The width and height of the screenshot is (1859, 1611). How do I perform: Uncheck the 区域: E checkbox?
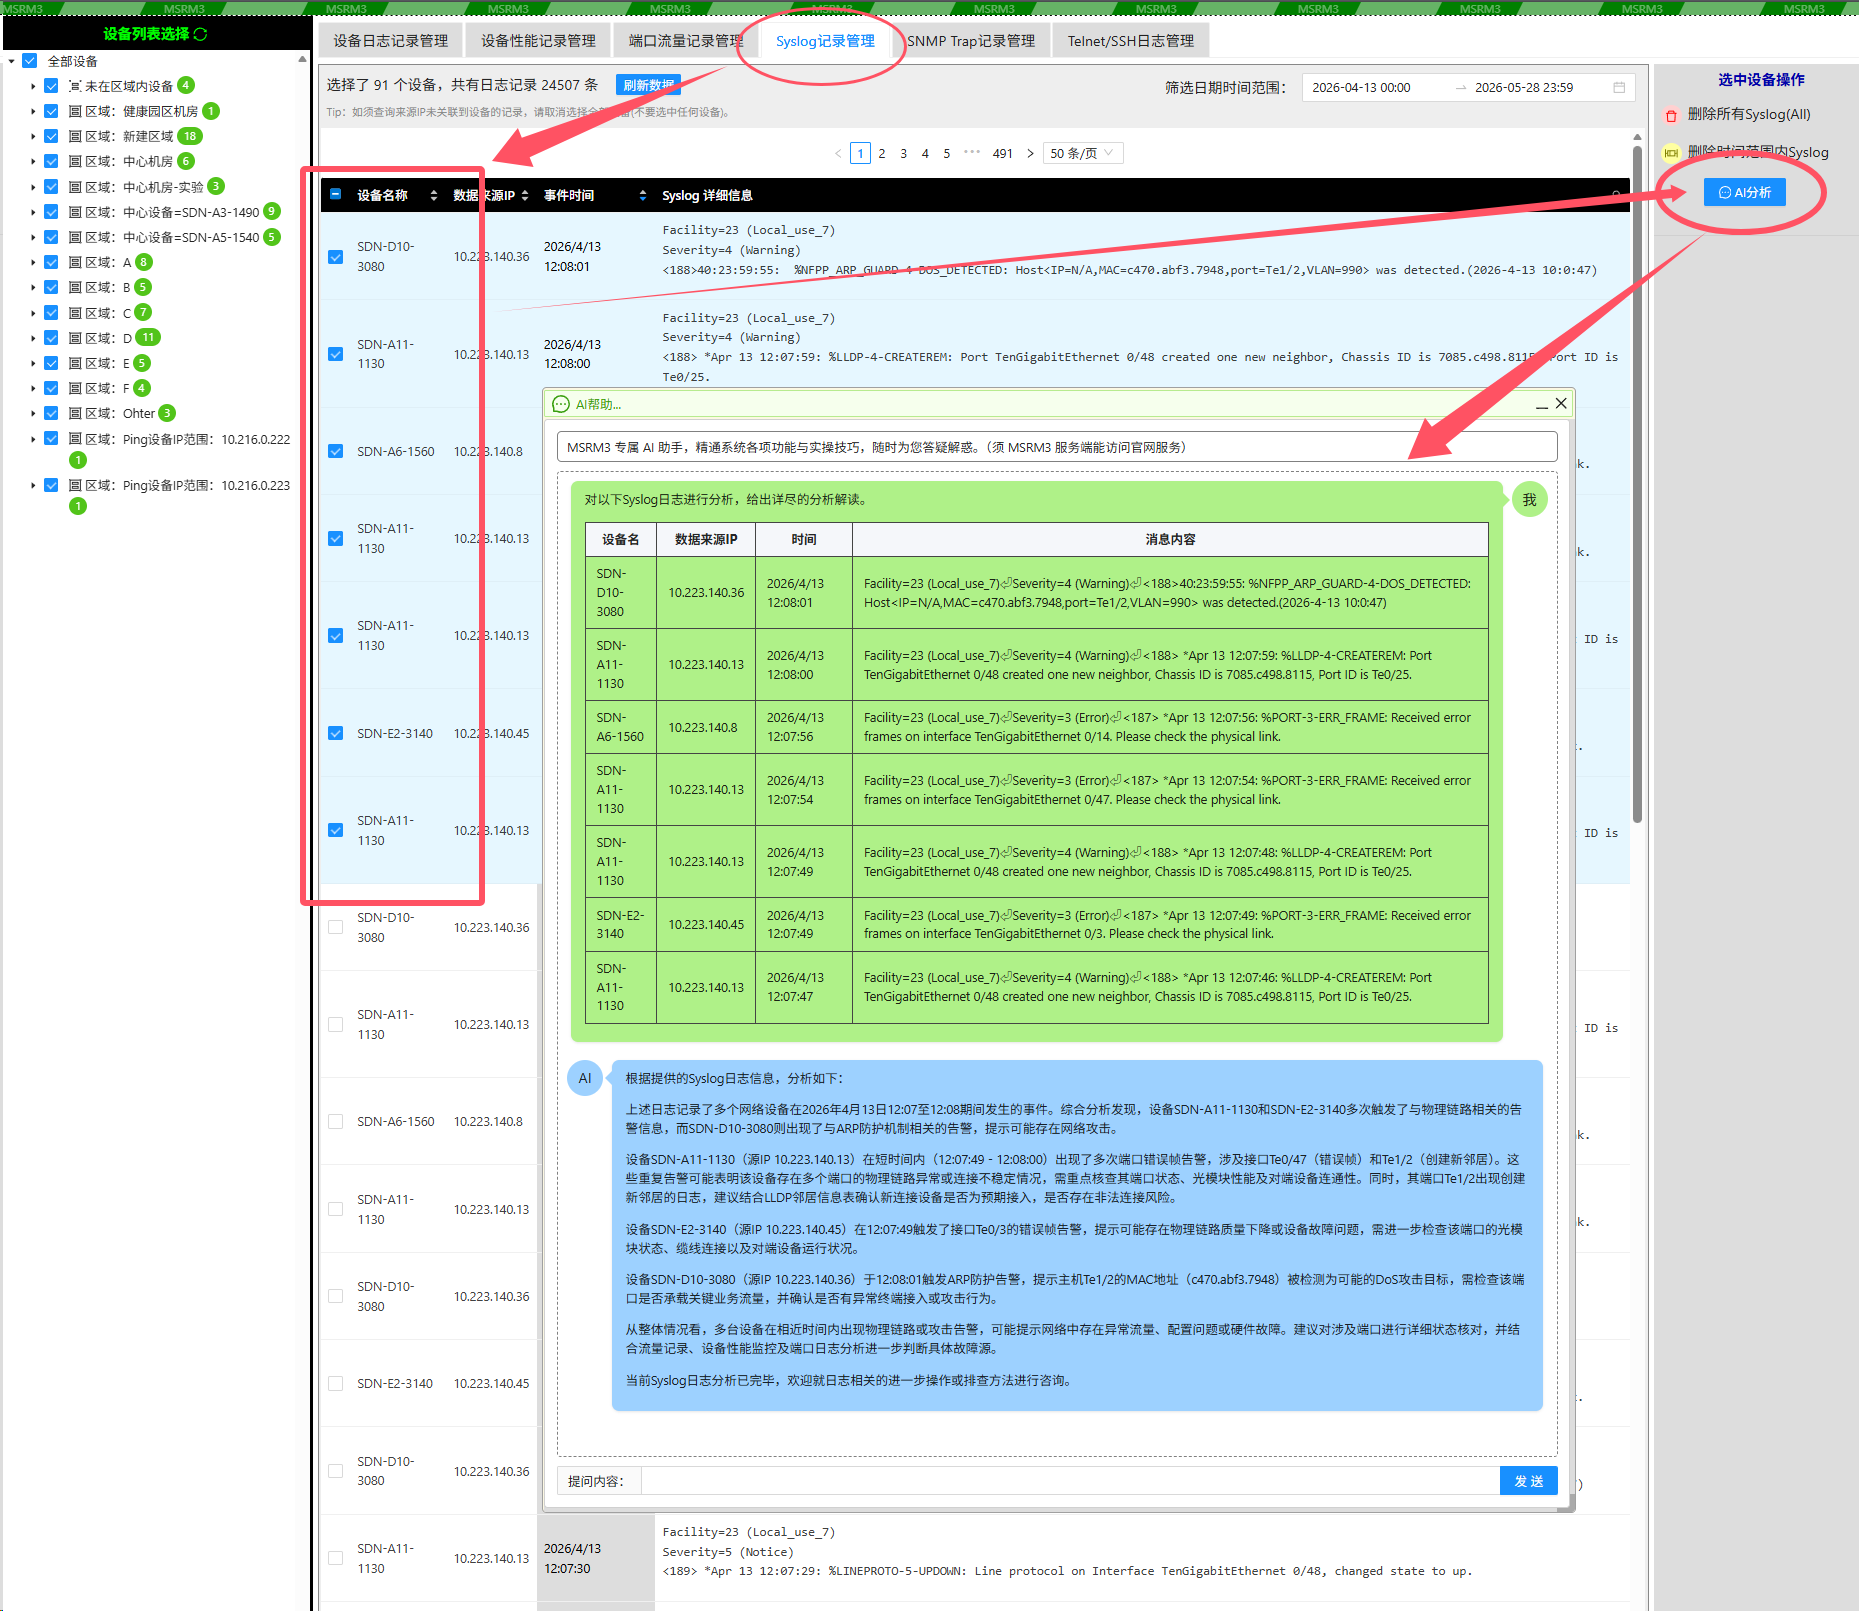(51, 363)
